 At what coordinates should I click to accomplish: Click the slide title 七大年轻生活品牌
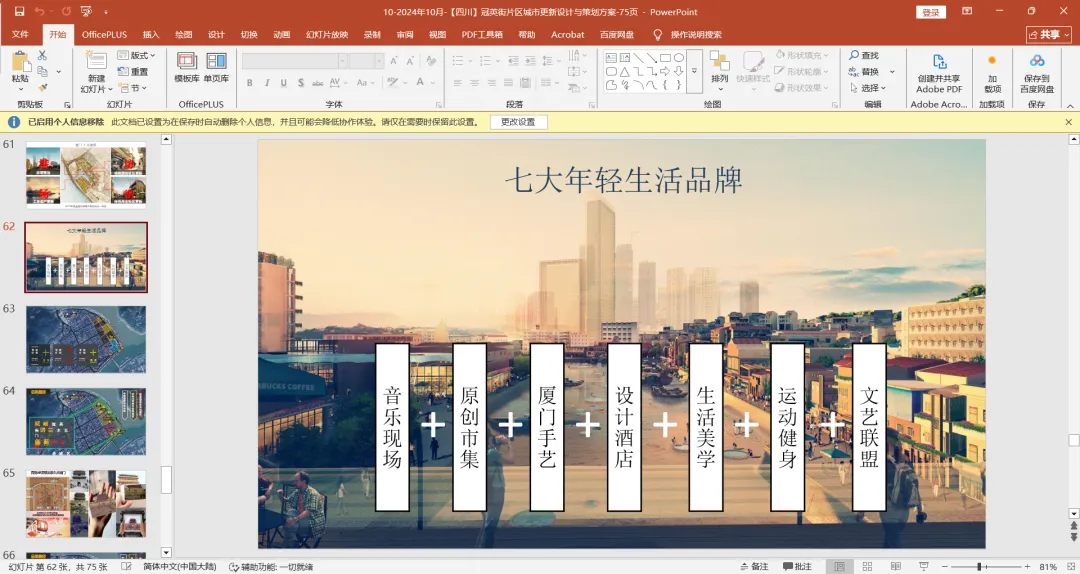pyautogui.click(x=623, y=181)
